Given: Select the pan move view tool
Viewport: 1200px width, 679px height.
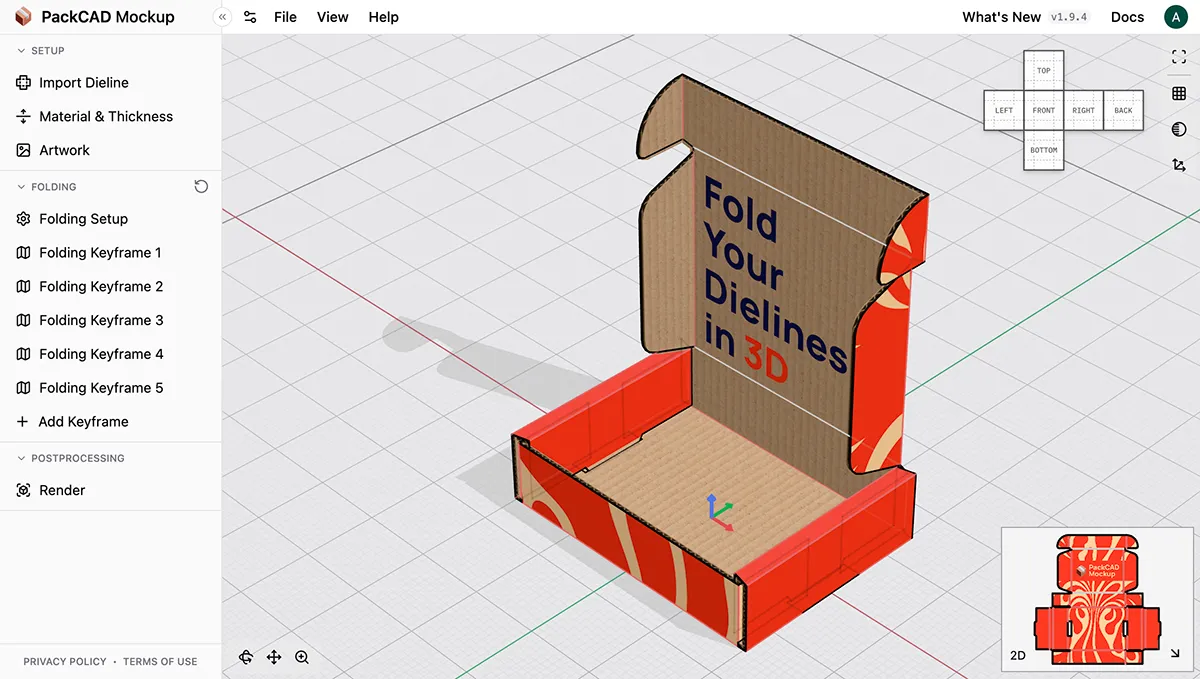Looking at the screenshot, I should click(x=274, y=657).
